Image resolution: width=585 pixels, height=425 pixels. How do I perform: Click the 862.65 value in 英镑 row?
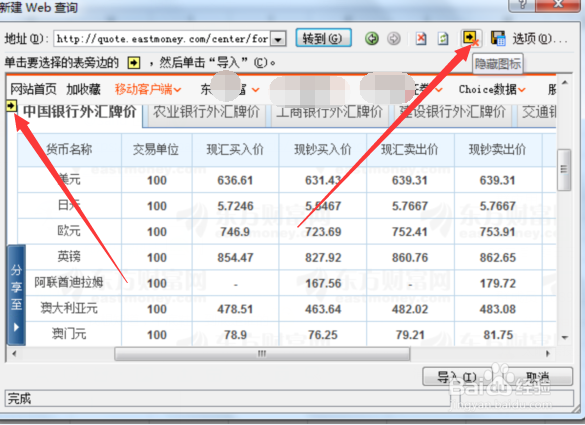(x=498, y=258)
